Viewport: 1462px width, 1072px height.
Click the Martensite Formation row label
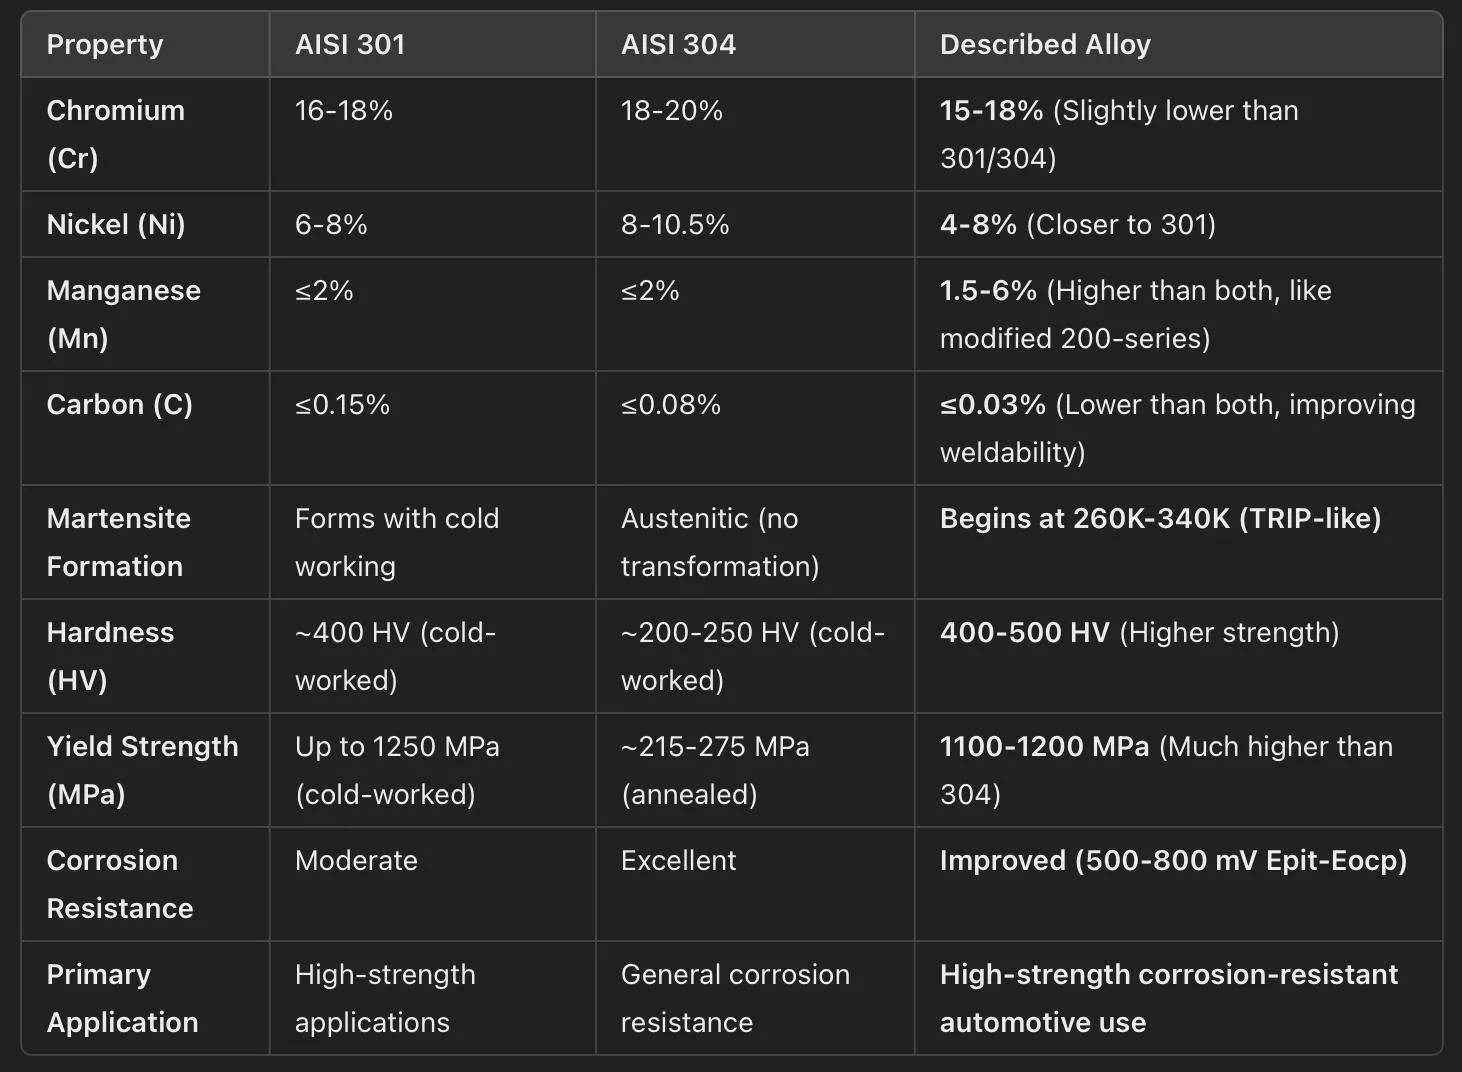(119, 542)
